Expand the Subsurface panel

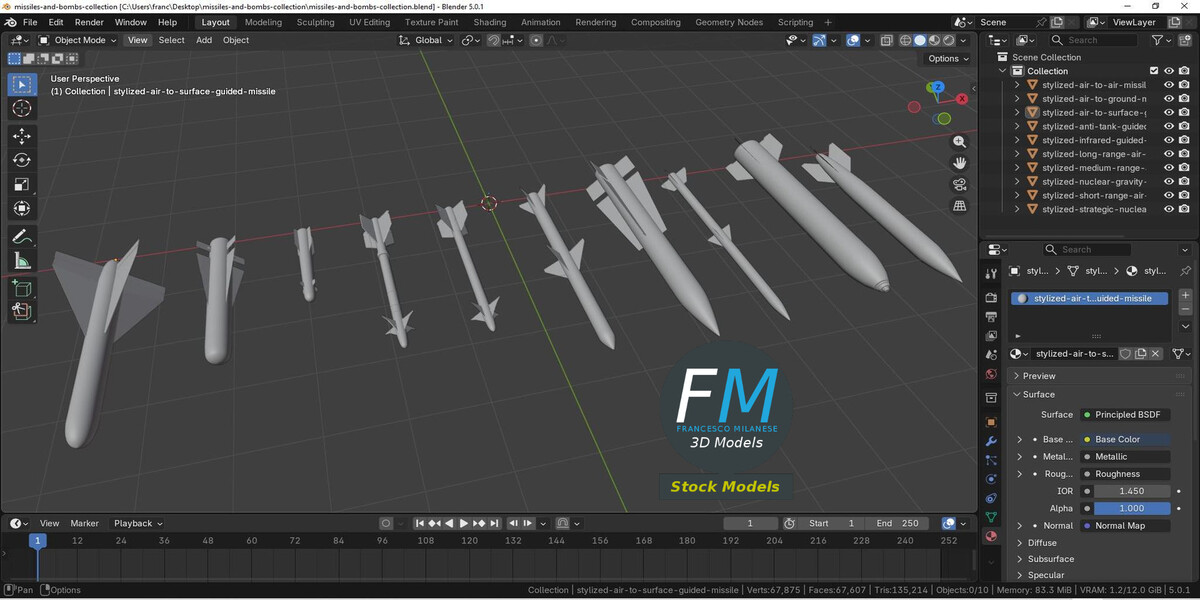tap(1050, 559)
